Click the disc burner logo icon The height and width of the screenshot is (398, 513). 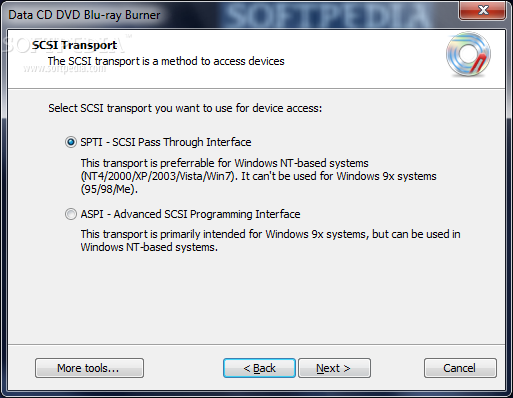[468, 54]
